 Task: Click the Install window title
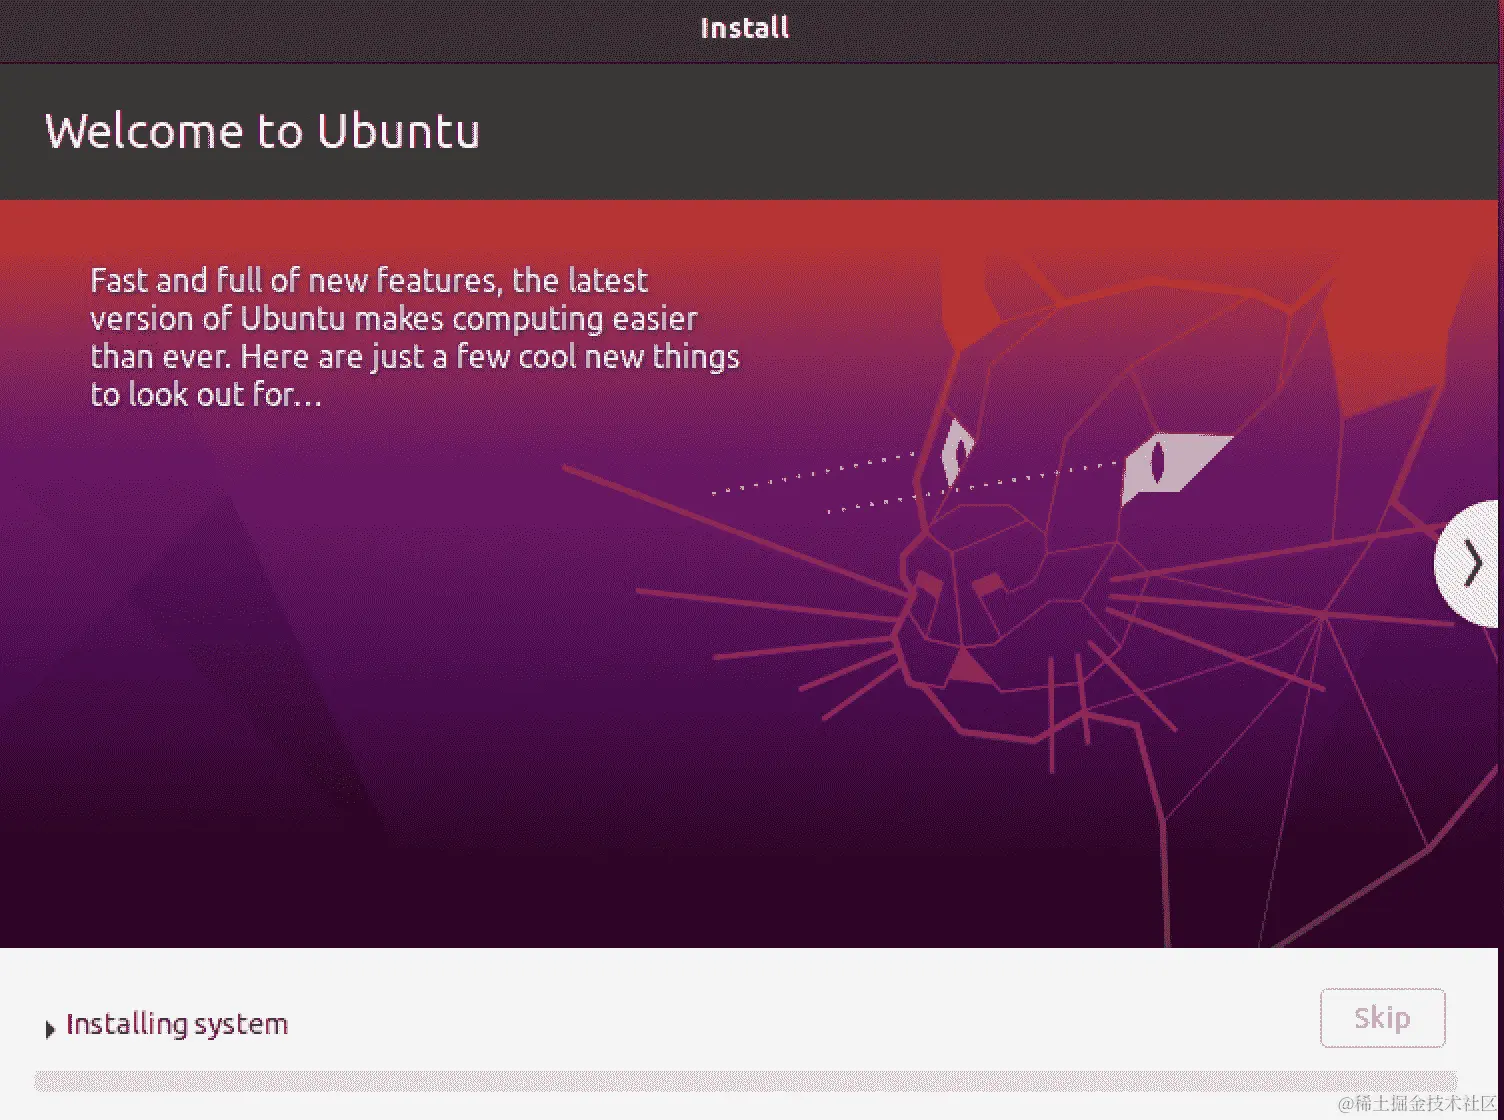745,28
